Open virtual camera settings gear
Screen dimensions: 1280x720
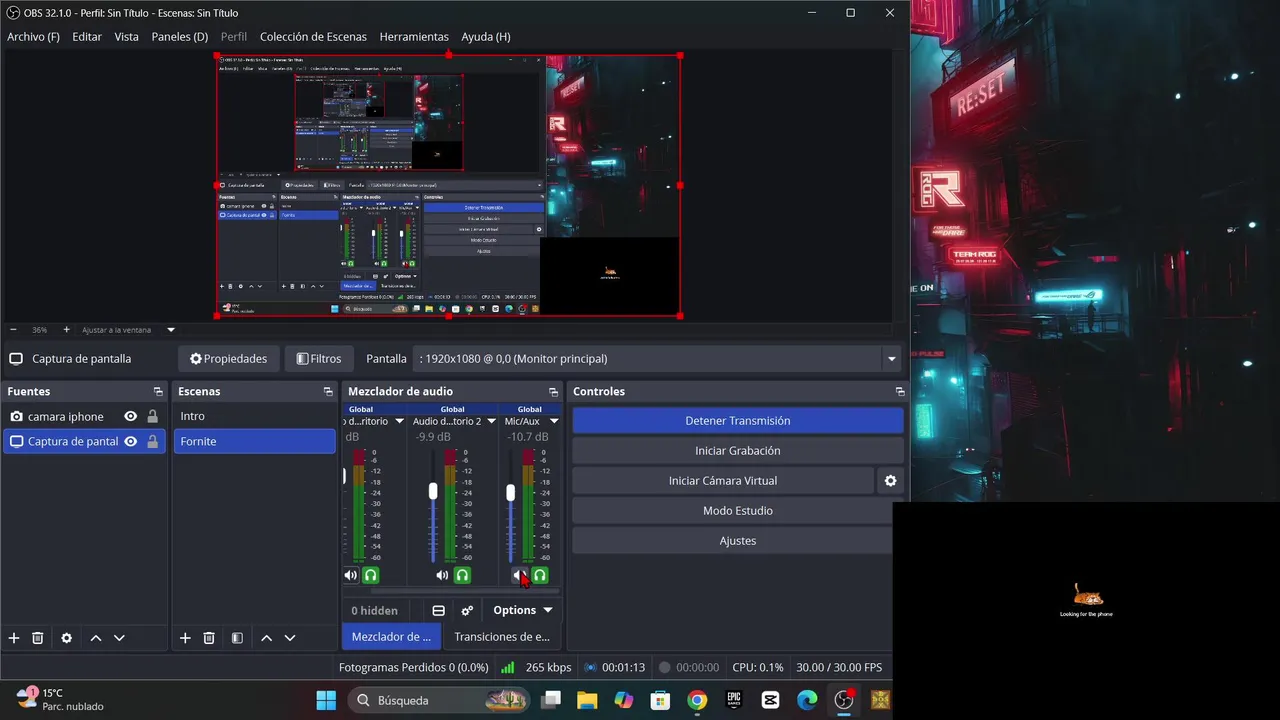click(x=890, y=481)
